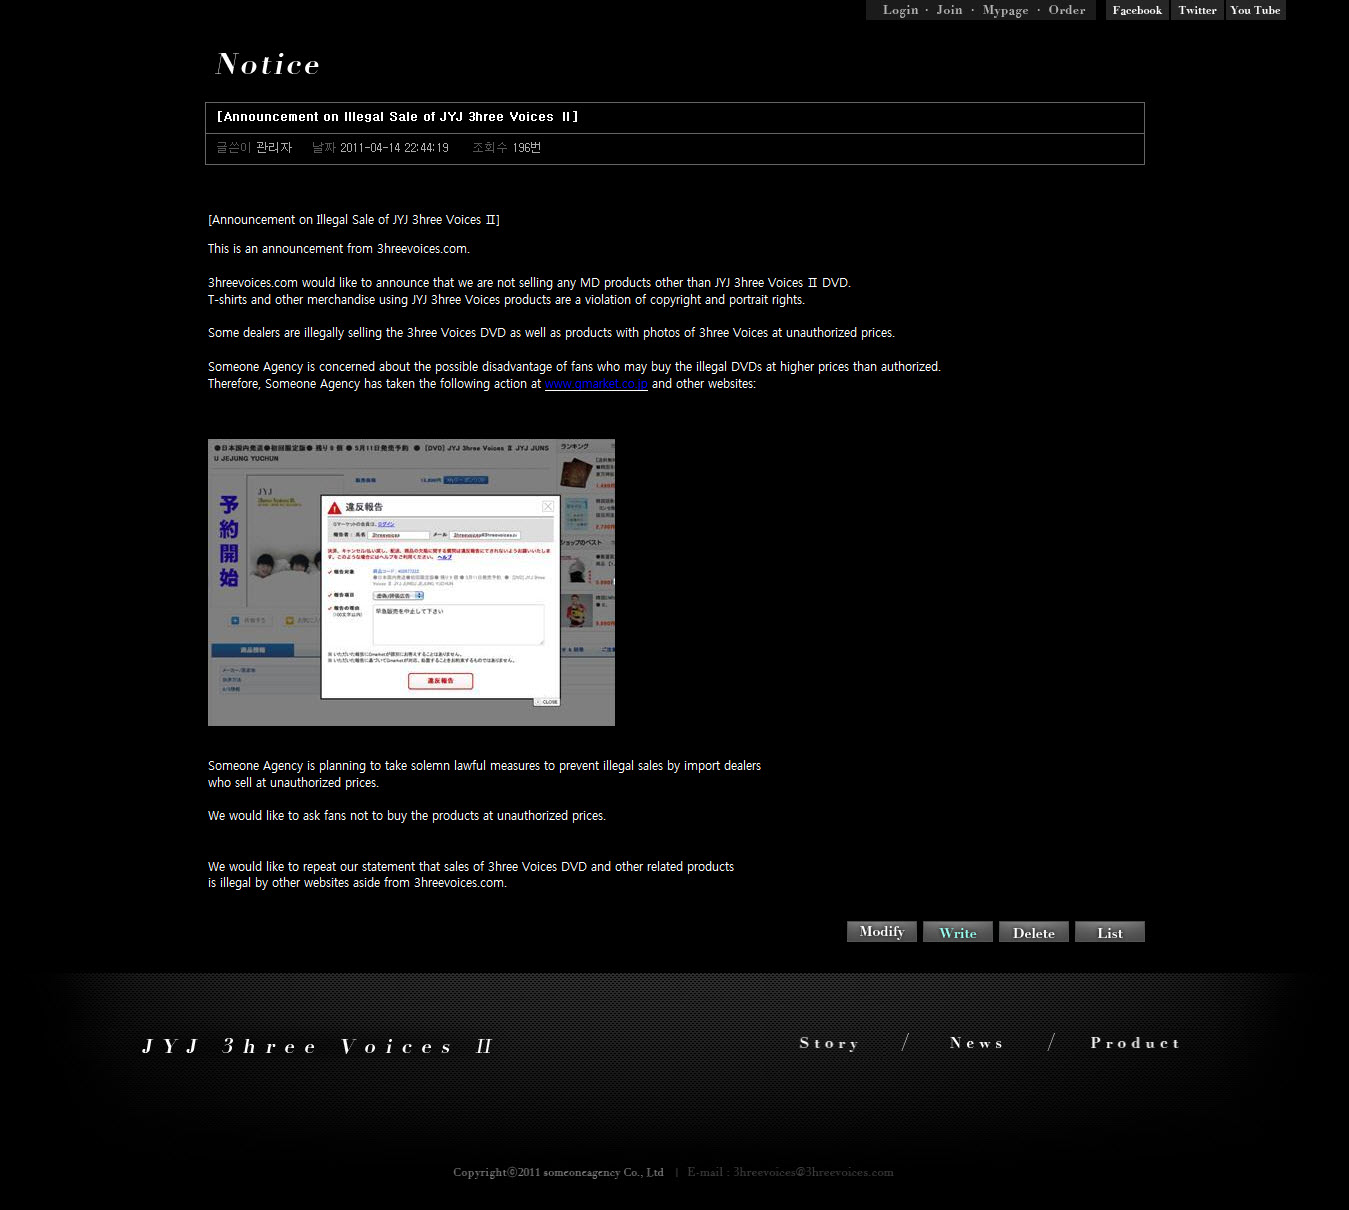The width and height of the screenshot is (1349, 1210).
Task: Click the line "This is an announcement from 3hreevoices.com."
Action: 339,249
